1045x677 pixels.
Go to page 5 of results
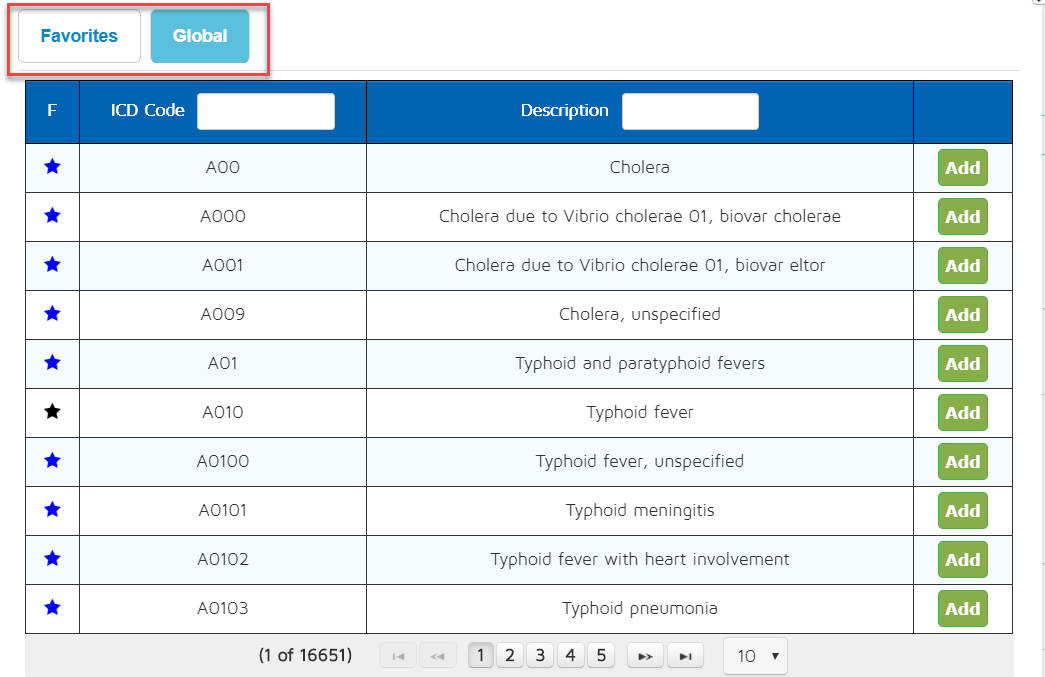[x=601, y=656]
